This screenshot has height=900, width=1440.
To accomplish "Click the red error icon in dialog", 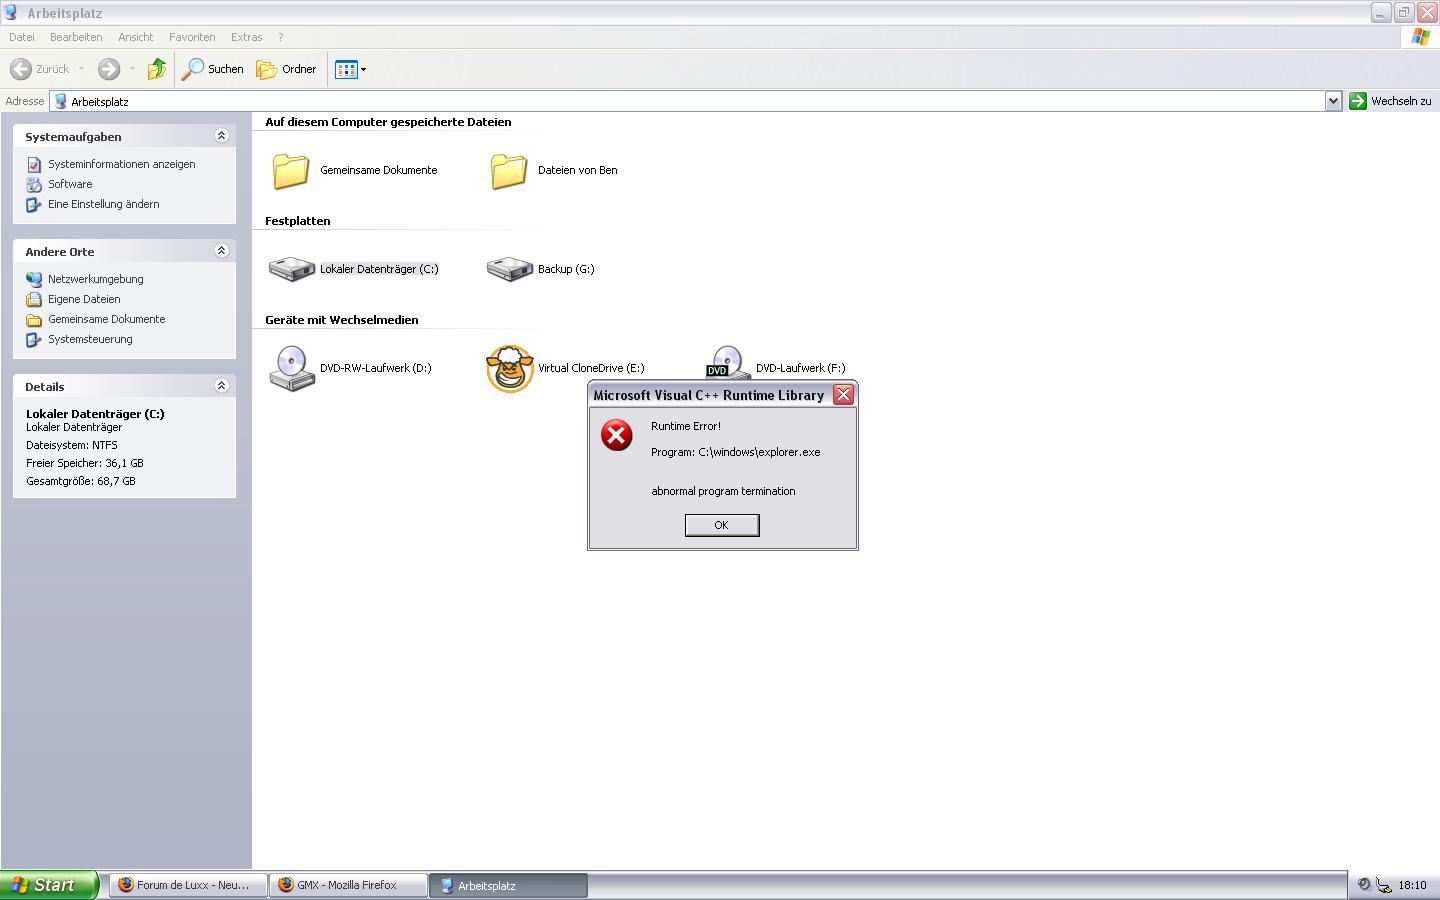I will 616,435.
